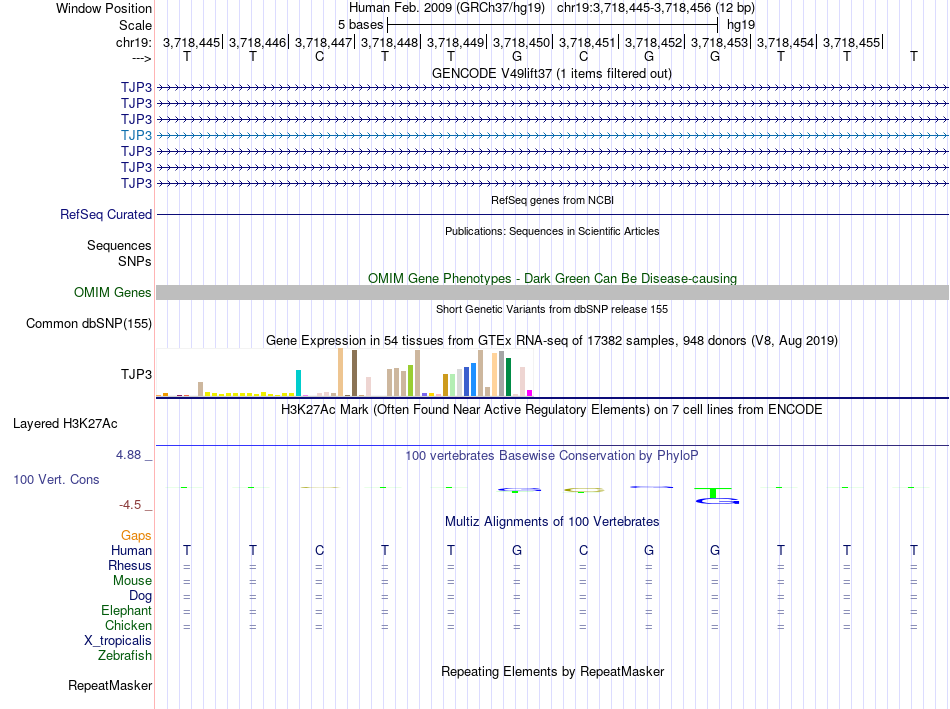Image resolution: width=950 pixels, height=709 pixels.
Task: Click the gray OMIM Genes track bar
Action: coord(552,293)
